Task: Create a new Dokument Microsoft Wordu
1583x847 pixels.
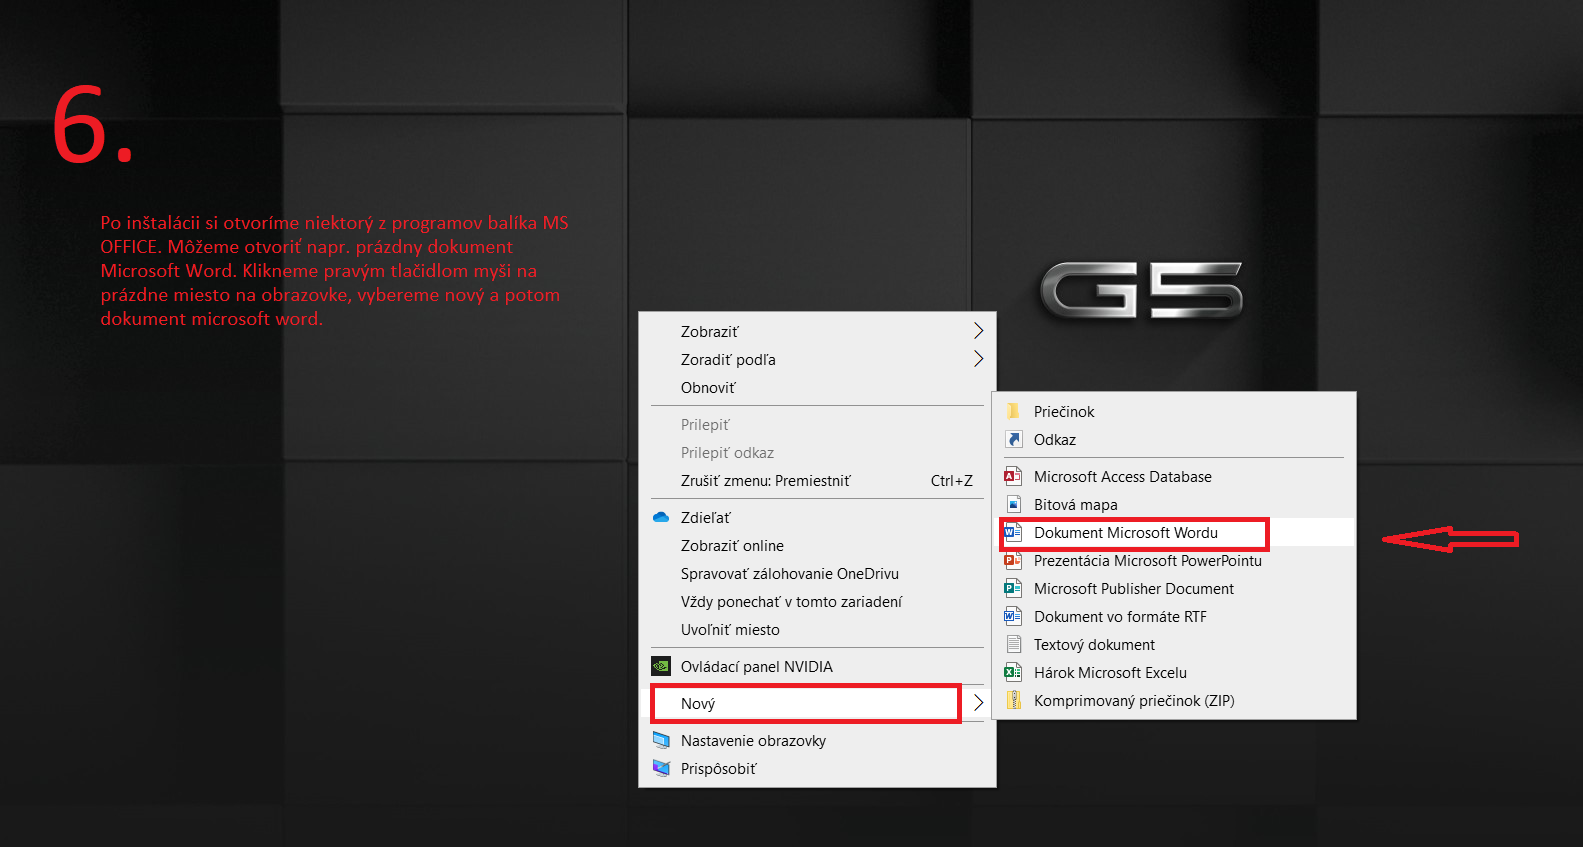Action: coord(1174,532)
